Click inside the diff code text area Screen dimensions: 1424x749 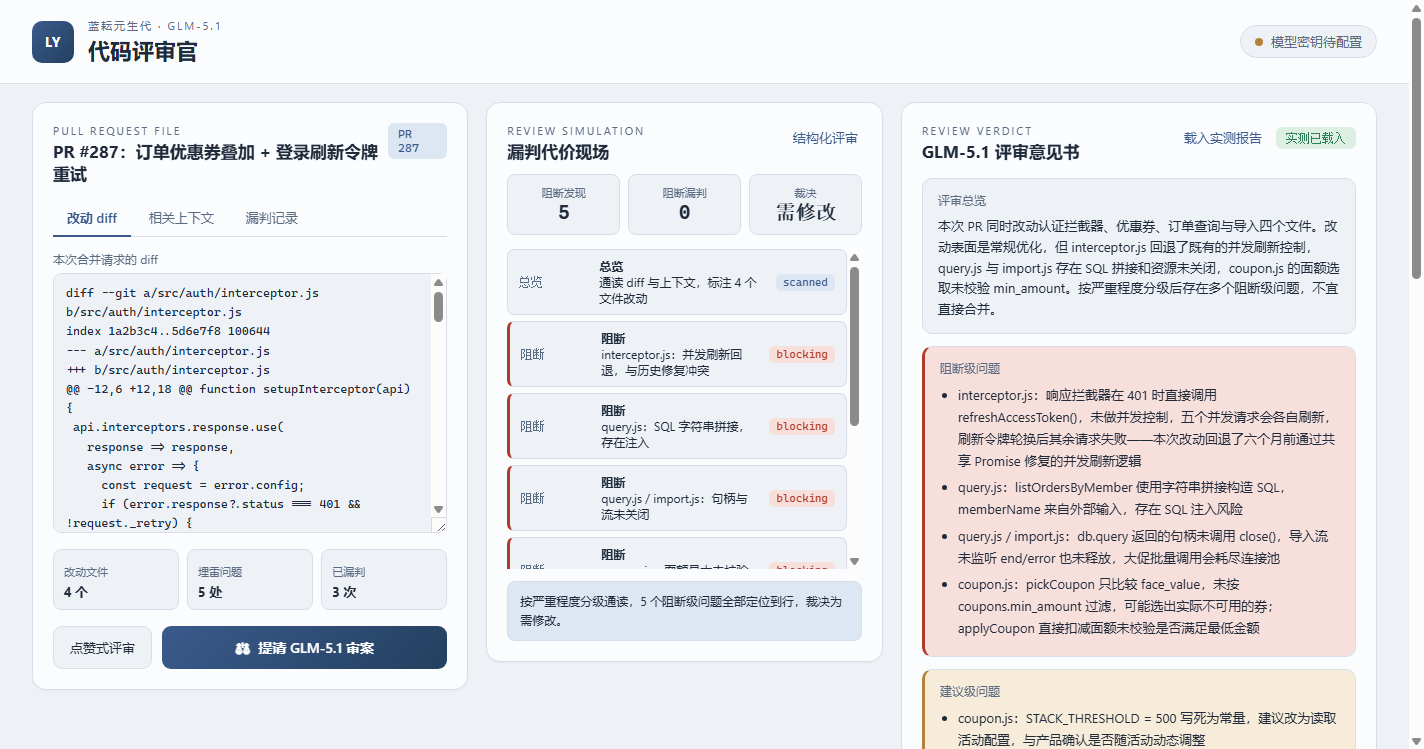tap(242, 403)
